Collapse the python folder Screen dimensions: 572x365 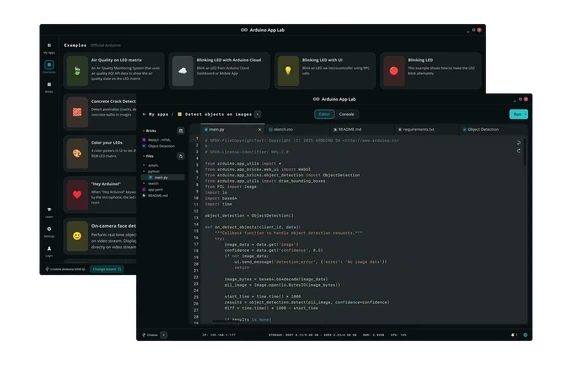[x=152, y=171]
